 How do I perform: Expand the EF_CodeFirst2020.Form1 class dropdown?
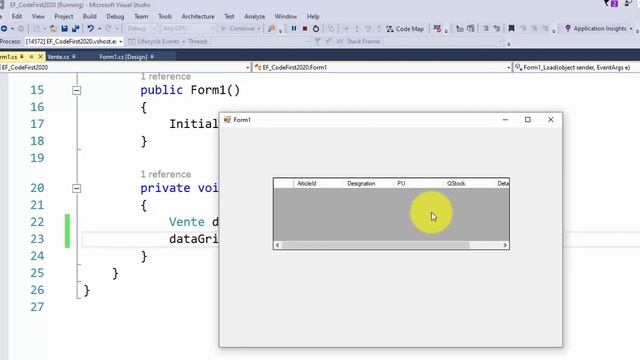509,68
